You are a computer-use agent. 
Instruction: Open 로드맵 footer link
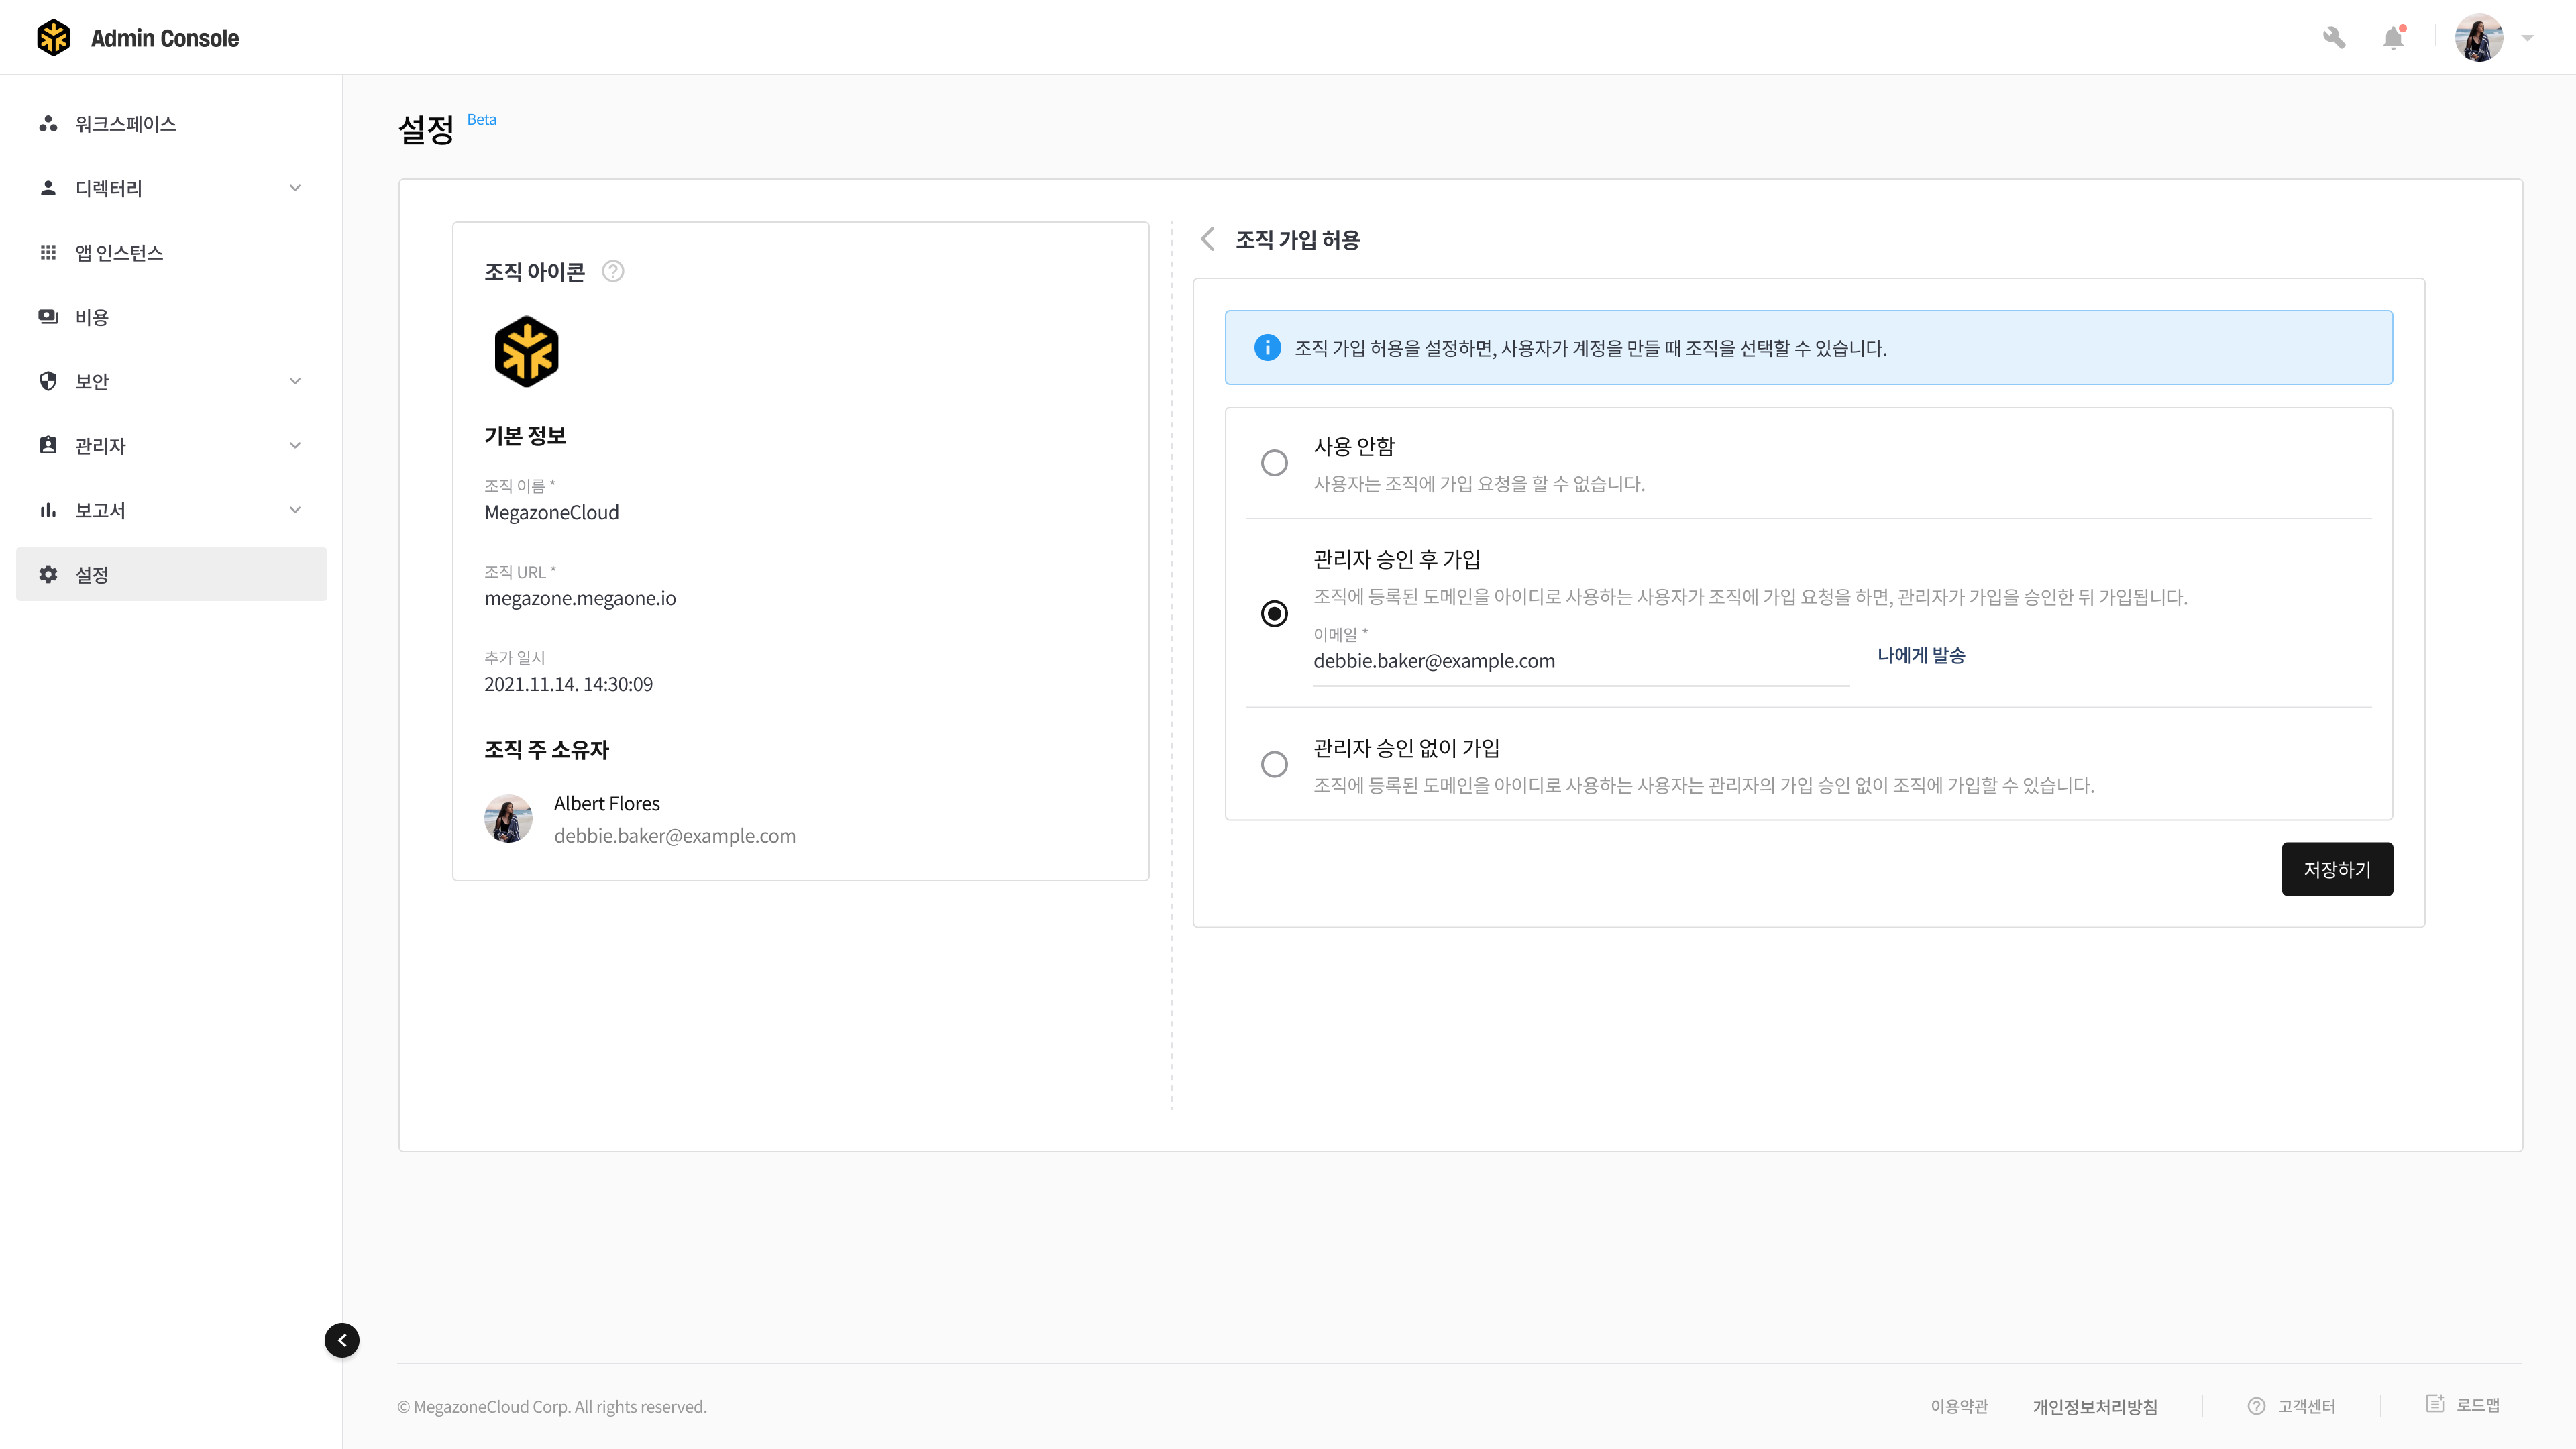2478,1405
